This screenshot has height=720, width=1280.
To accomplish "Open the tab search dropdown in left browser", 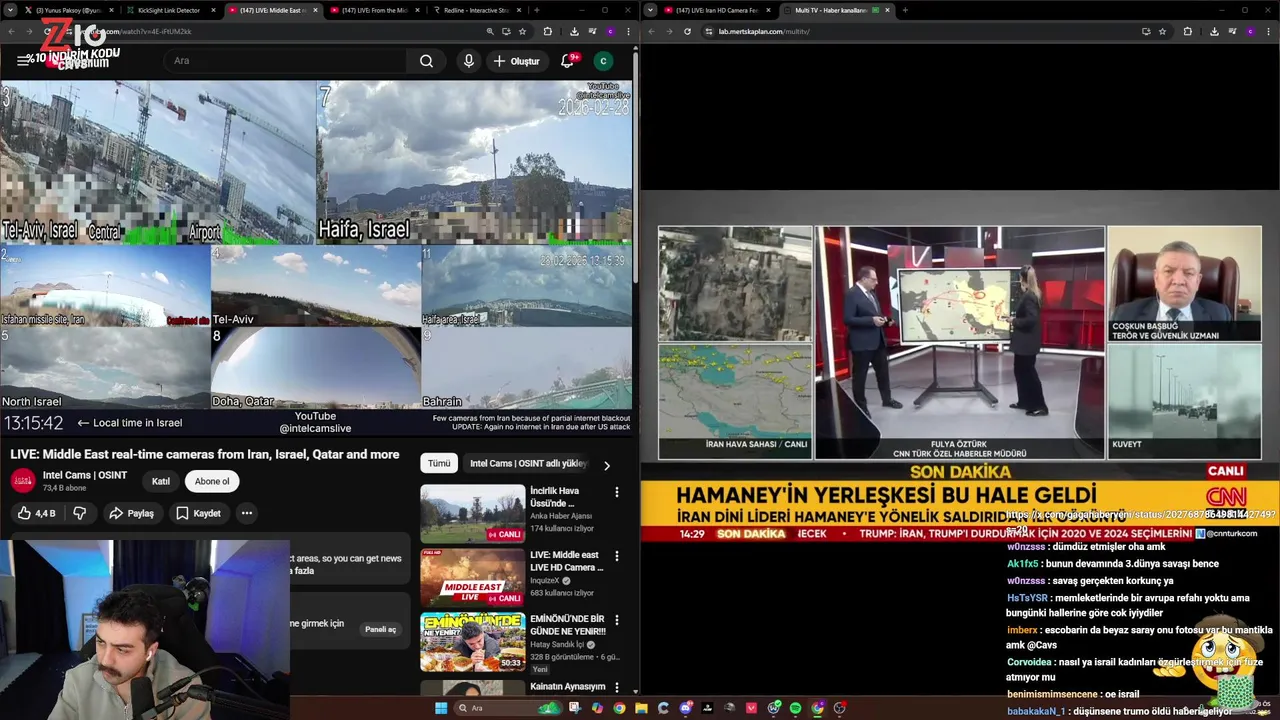I will [x=11, y=10].
